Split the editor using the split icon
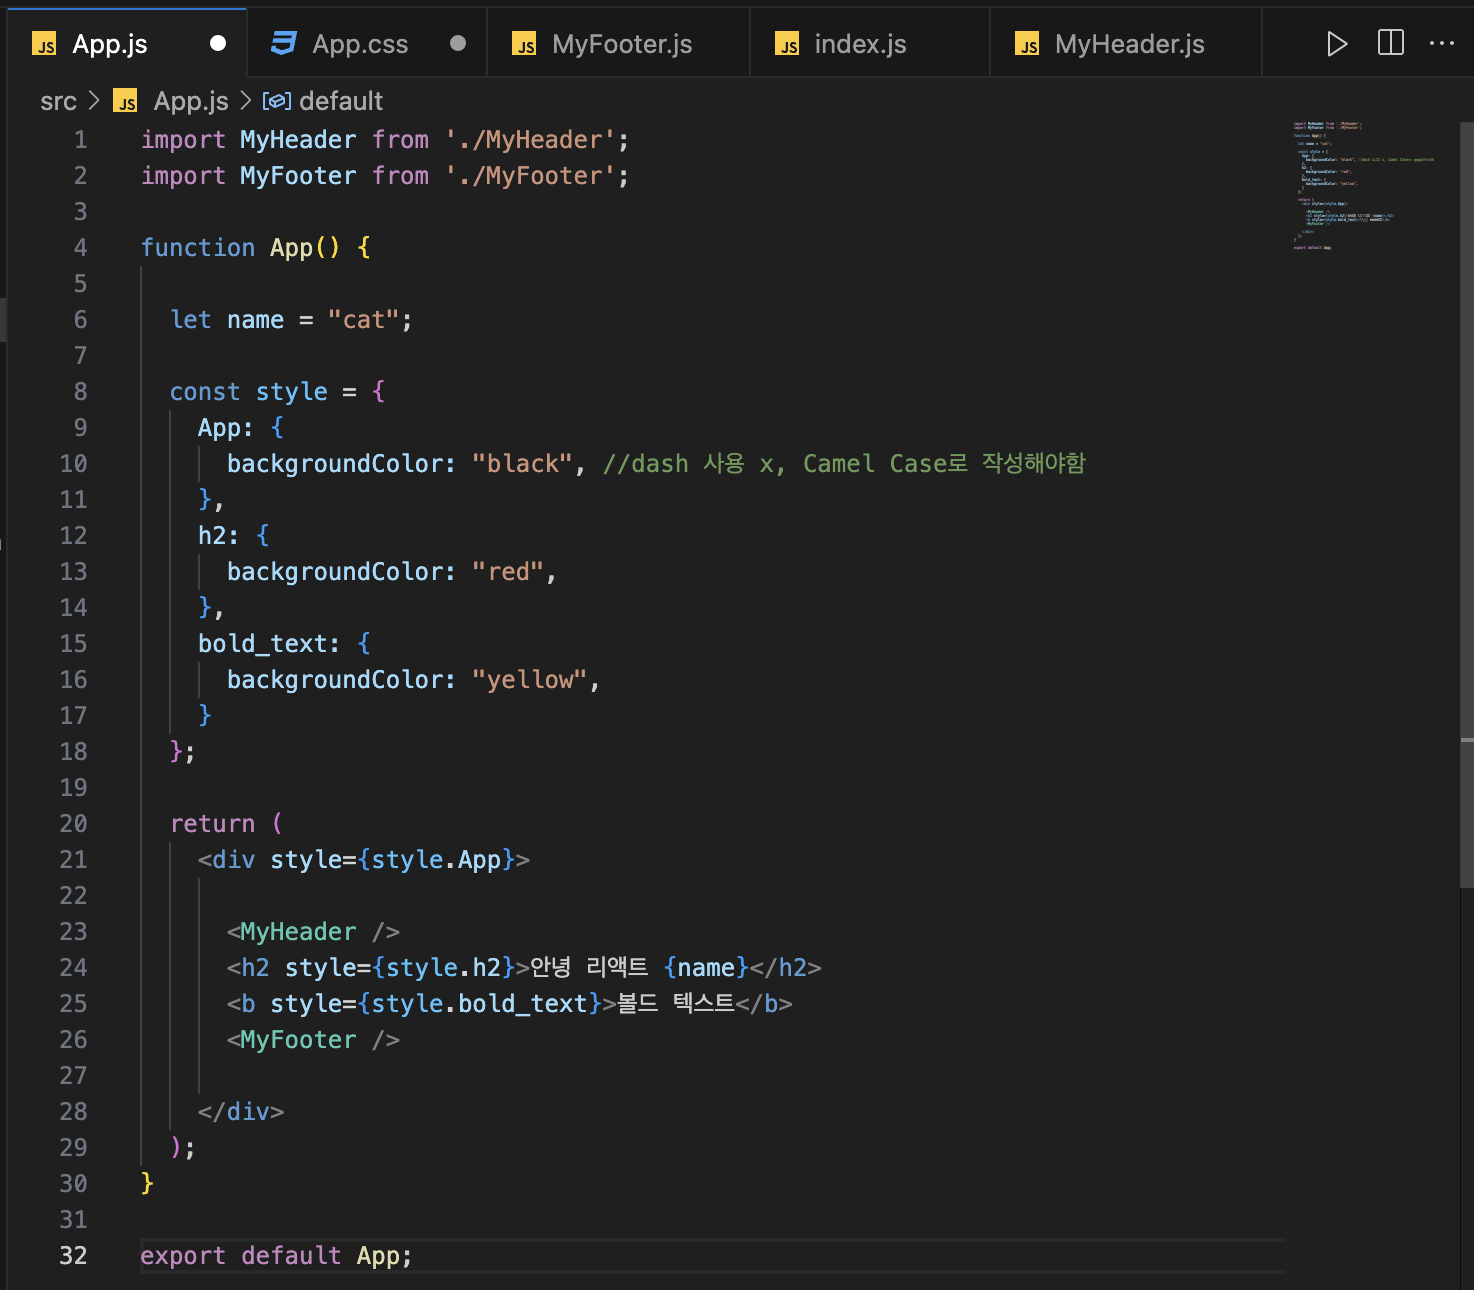 1391,43
